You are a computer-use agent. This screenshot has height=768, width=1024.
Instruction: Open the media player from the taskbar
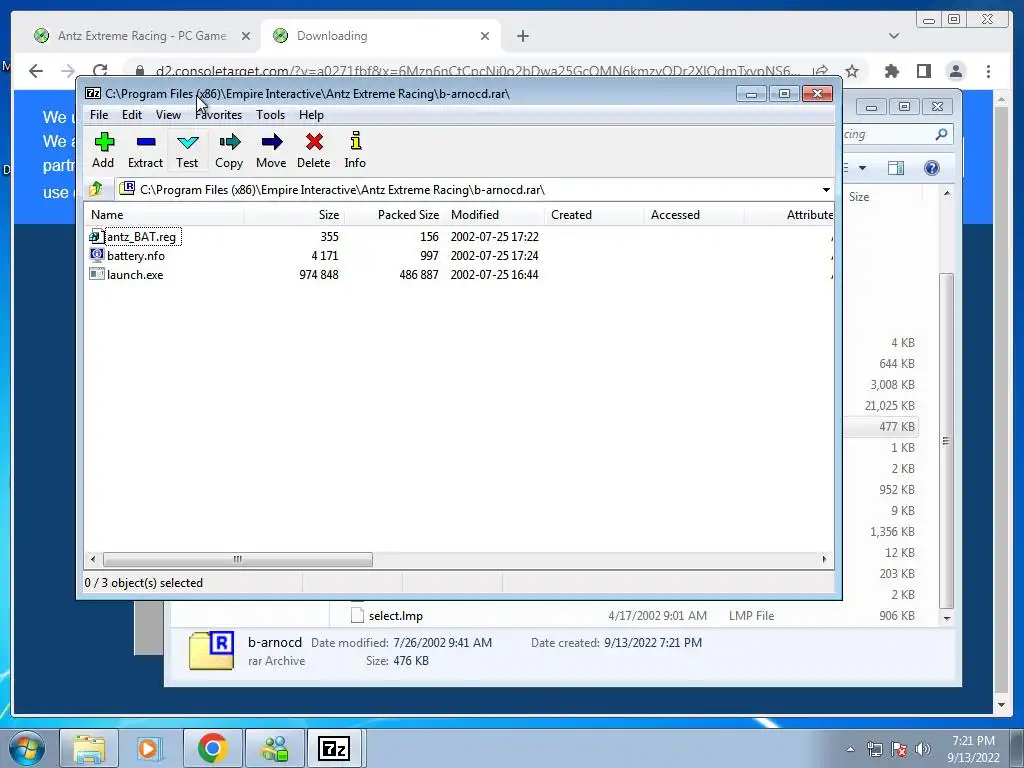149,748
